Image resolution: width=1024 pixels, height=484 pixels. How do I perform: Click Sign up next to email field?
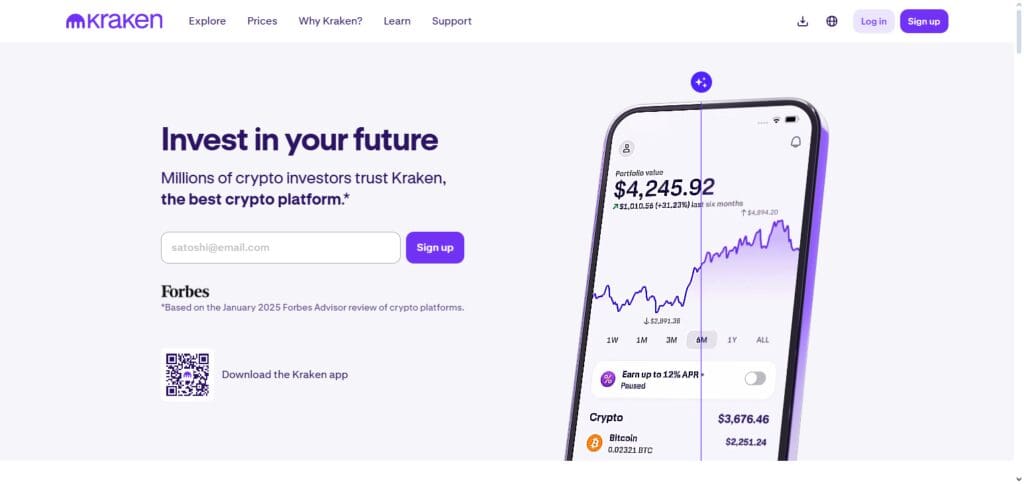pyautogui.click(x=435, y=248)
